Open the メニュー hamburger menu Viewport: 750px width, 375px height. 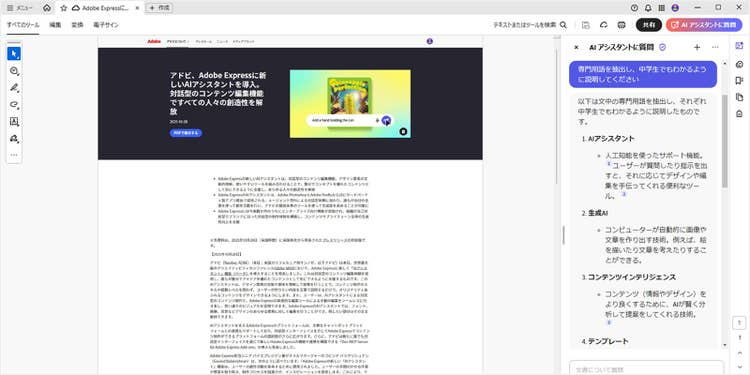click(20, 8)
